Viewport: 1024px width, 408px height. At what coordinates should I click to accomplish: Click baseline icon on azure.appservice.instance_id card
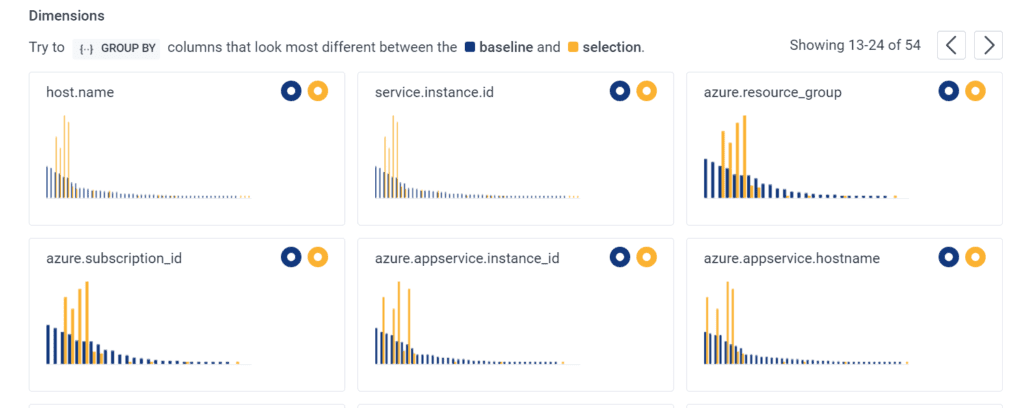click(620, 258)
